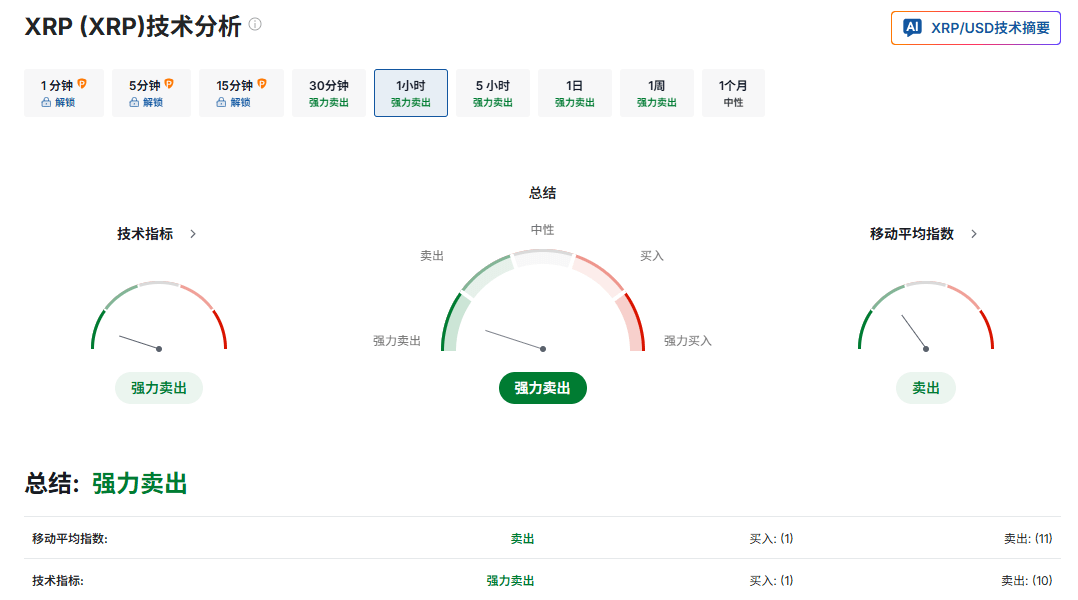The width and height of the screenshot is (1078, 600).
Task: Click the 强力卖出 label left of gauge
Action: point(397,341)
